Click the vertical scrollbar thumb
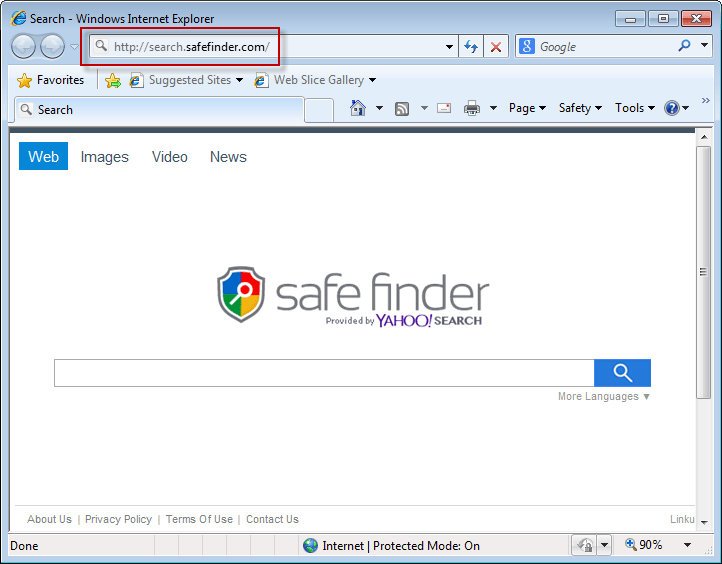 [704, 272]
